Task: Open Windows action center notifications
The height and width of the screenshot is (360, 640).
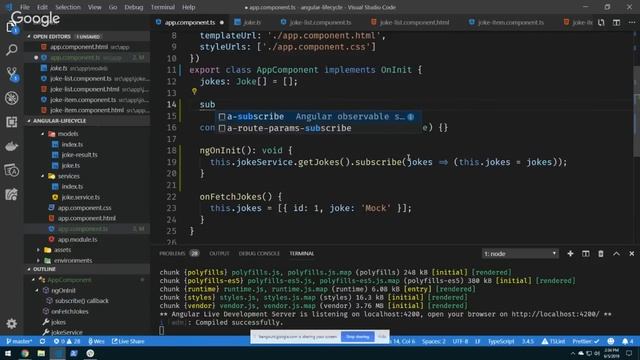Action: tap(629, 353)
